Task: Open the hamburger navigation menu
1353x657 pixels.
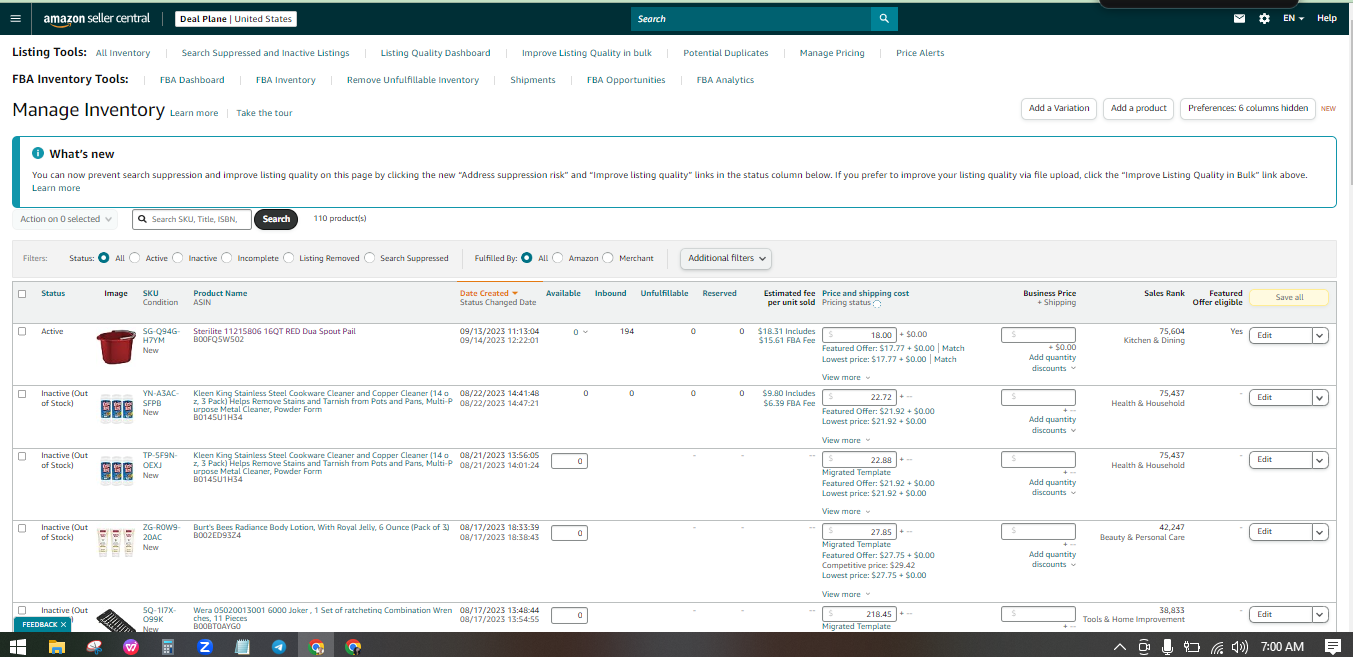Action: tap(15, 19)
